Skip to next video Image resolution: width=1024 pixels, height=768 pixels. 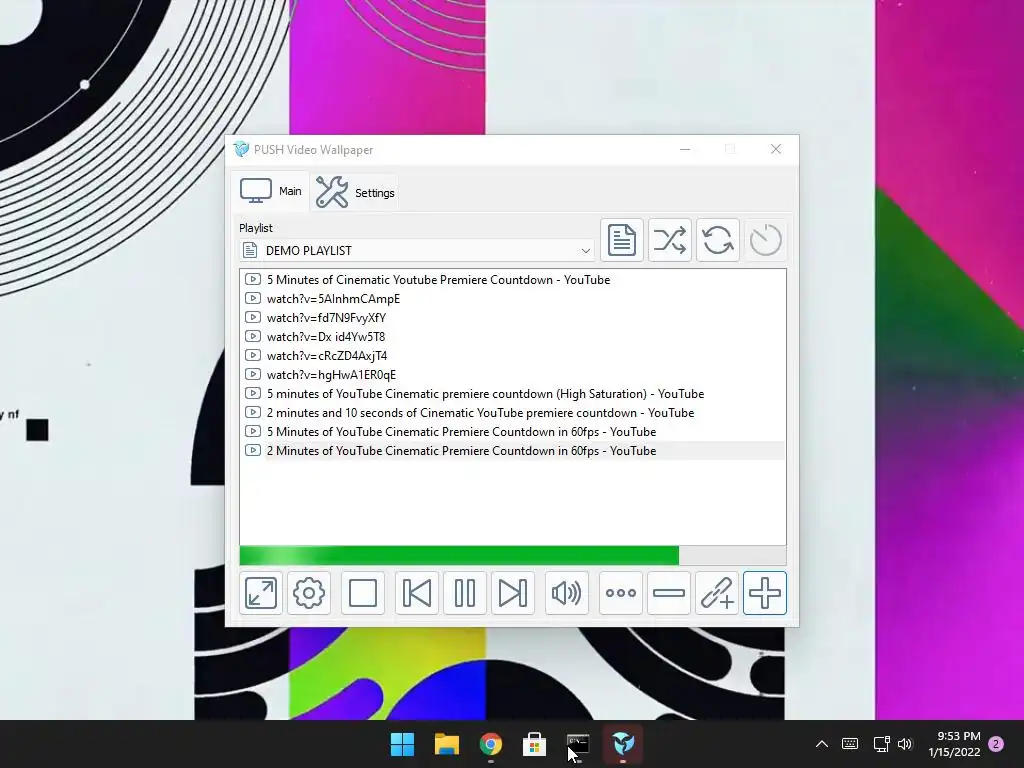513,593
